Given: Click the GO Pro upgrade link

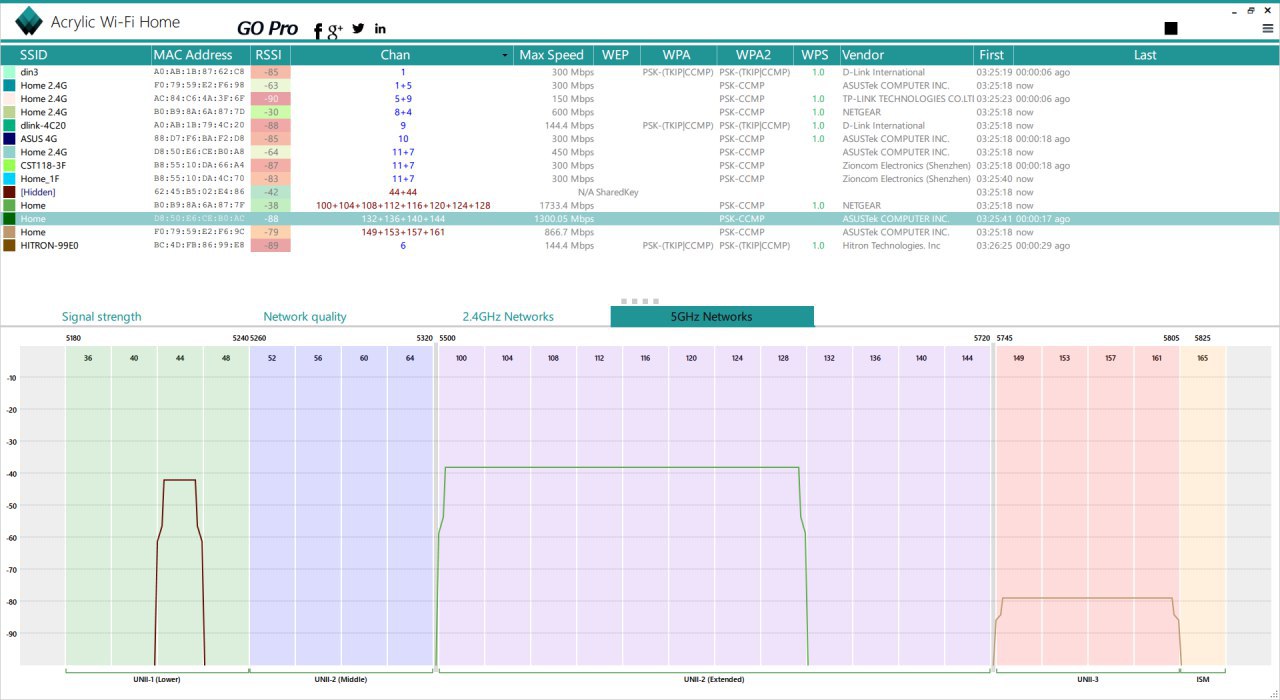Looking at the screenshot, I should [267, 29].
